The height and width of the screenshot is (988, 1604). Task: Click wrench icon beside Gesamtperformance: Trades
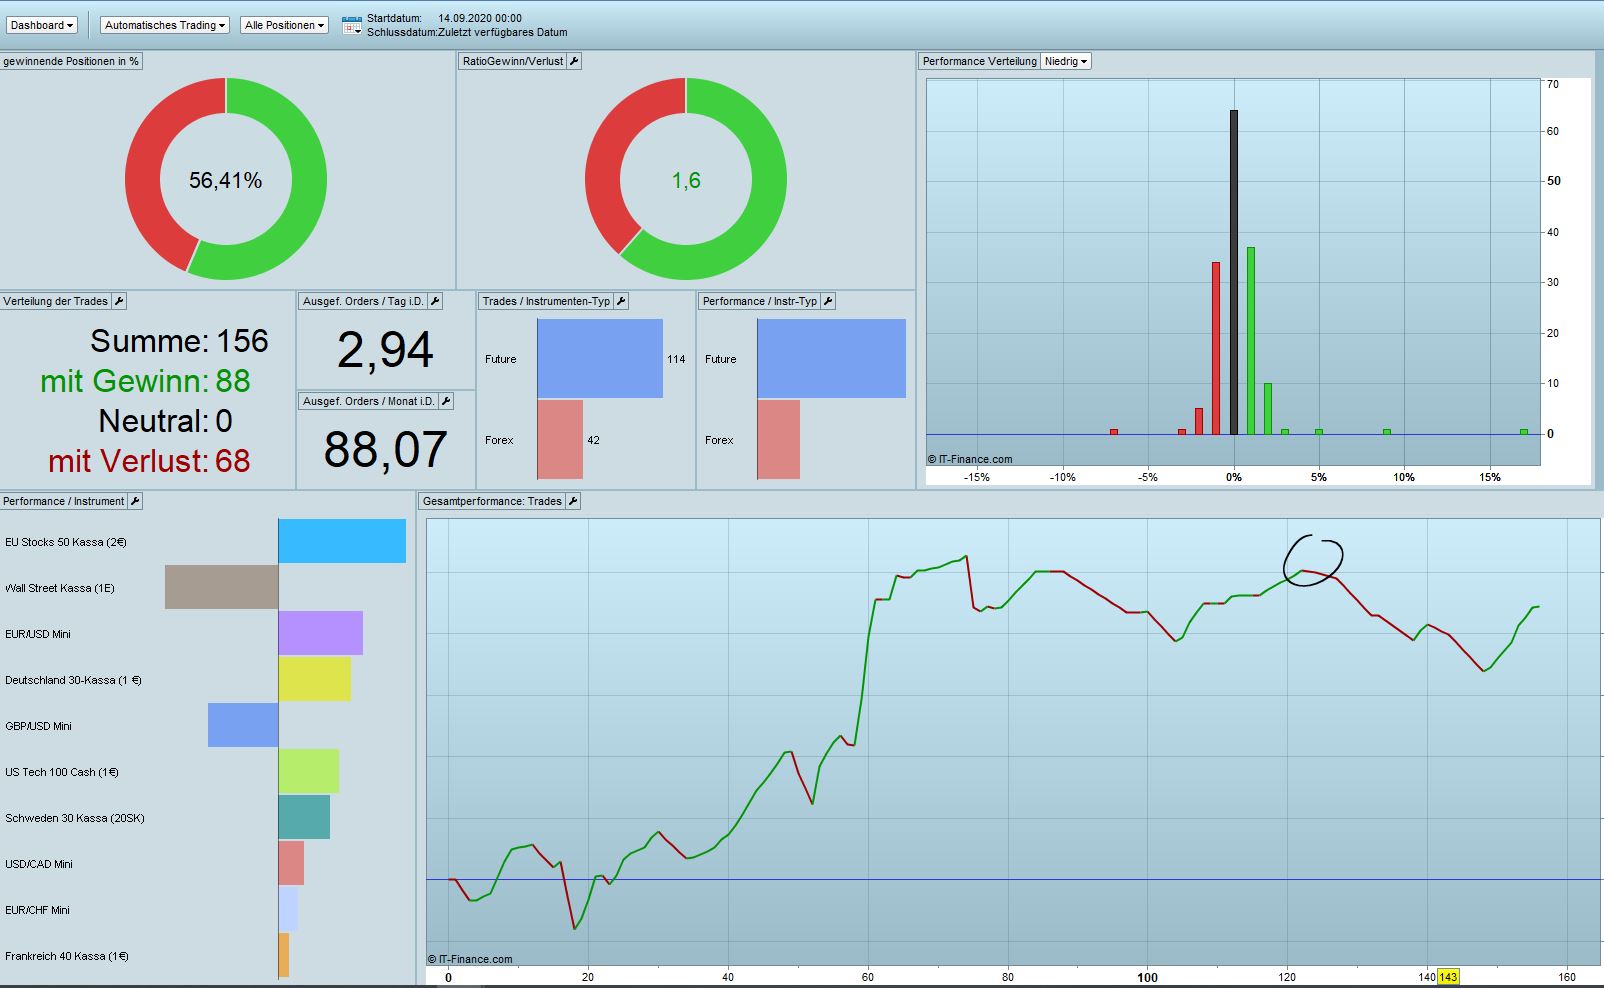(x=573, y=501)
